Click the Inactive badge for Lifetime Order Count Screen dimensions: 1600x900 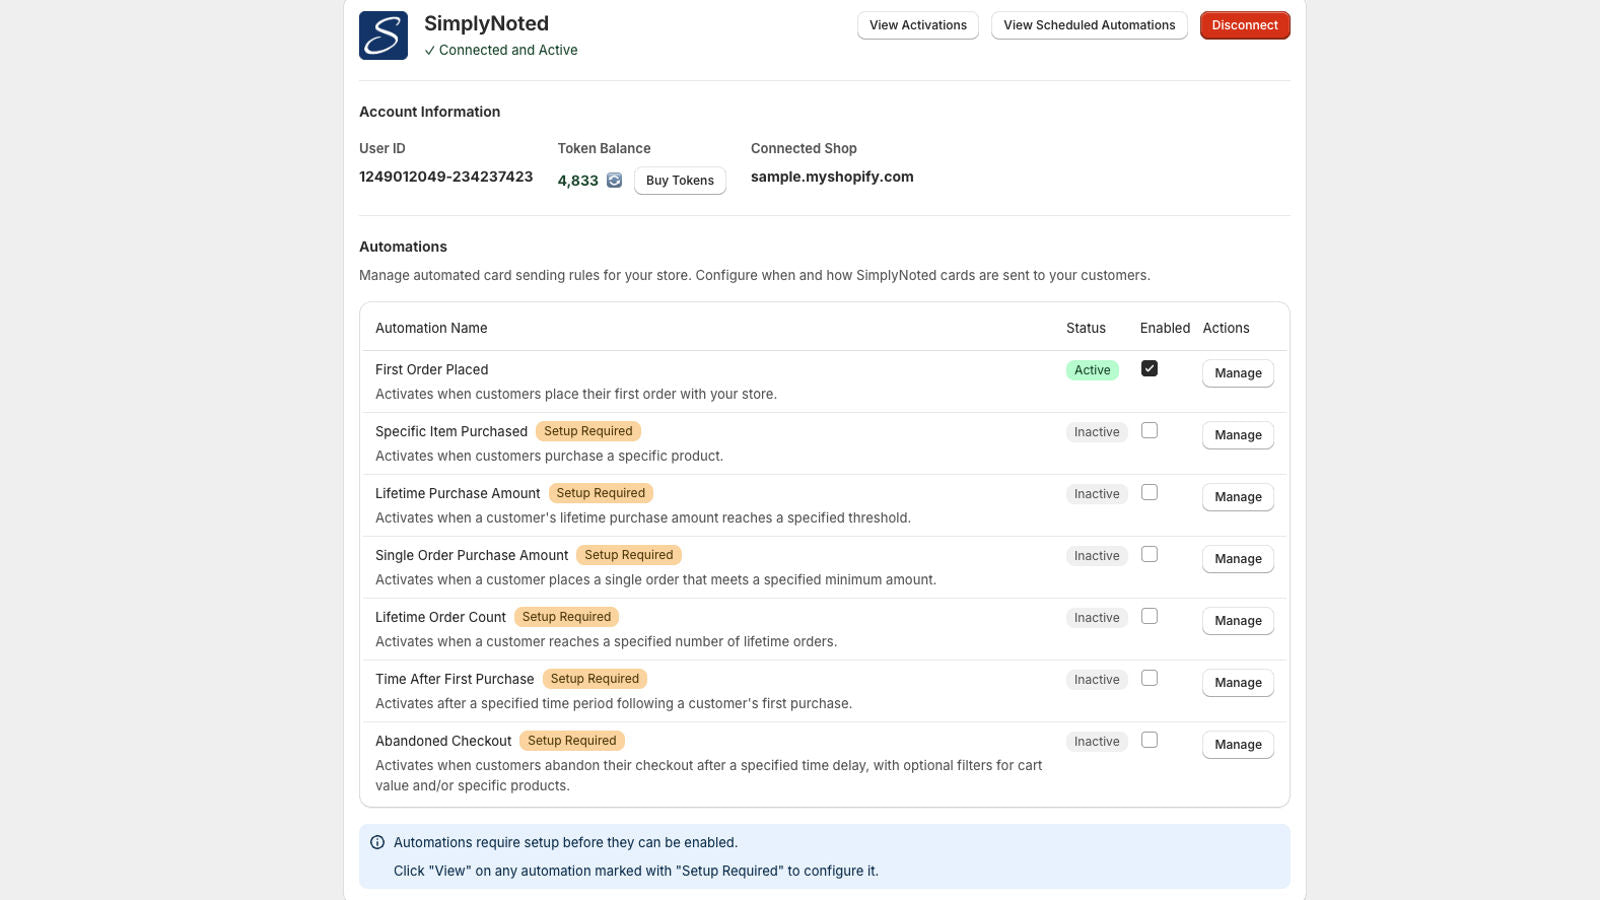pyautogui.click(x=1096, y=618)
